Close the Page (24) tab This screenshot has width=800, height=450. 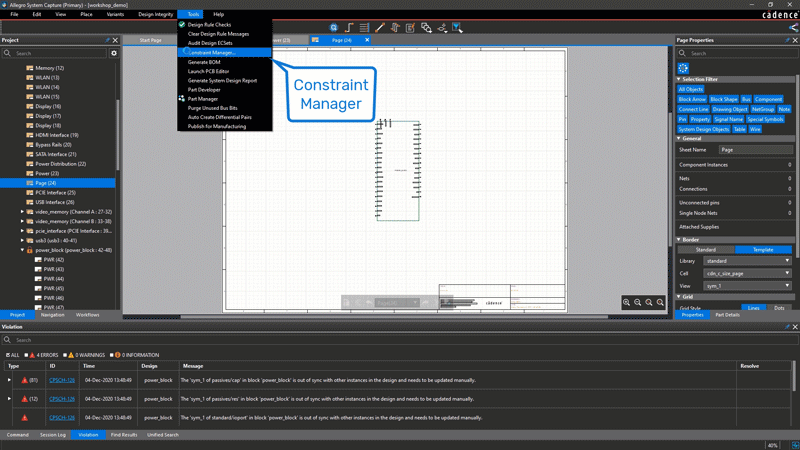point(367,40)
